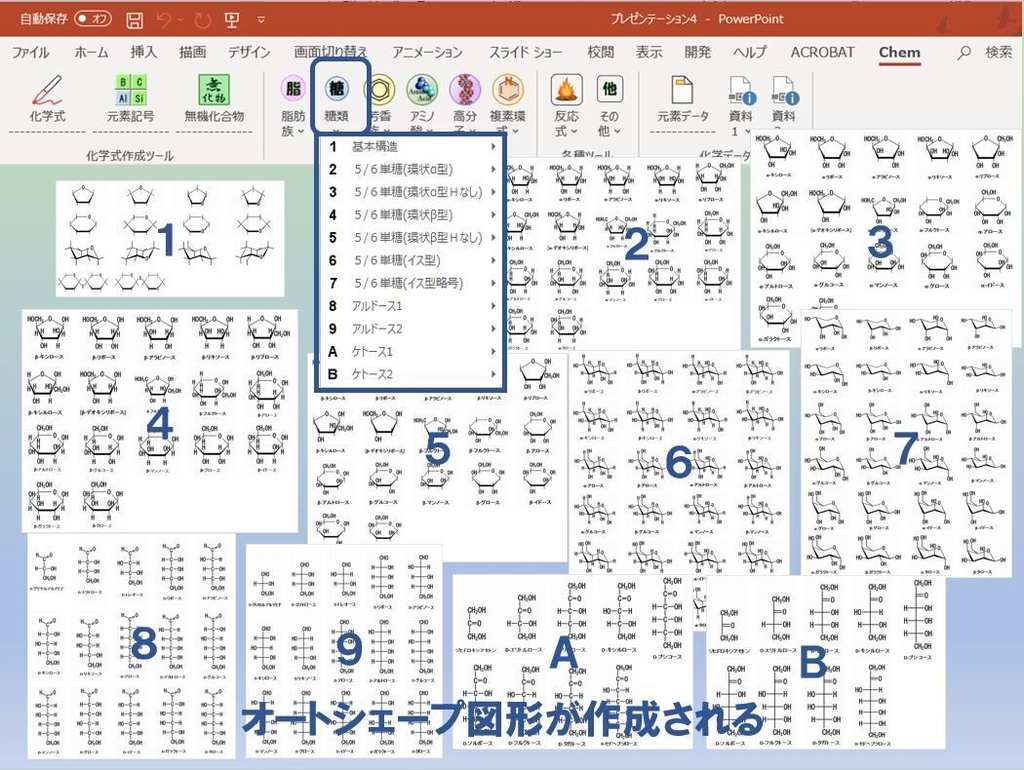The width and height of the screenshot is (1024, 770).
Task: Click the green 他 other-tools icon
Action: [609, 89]
